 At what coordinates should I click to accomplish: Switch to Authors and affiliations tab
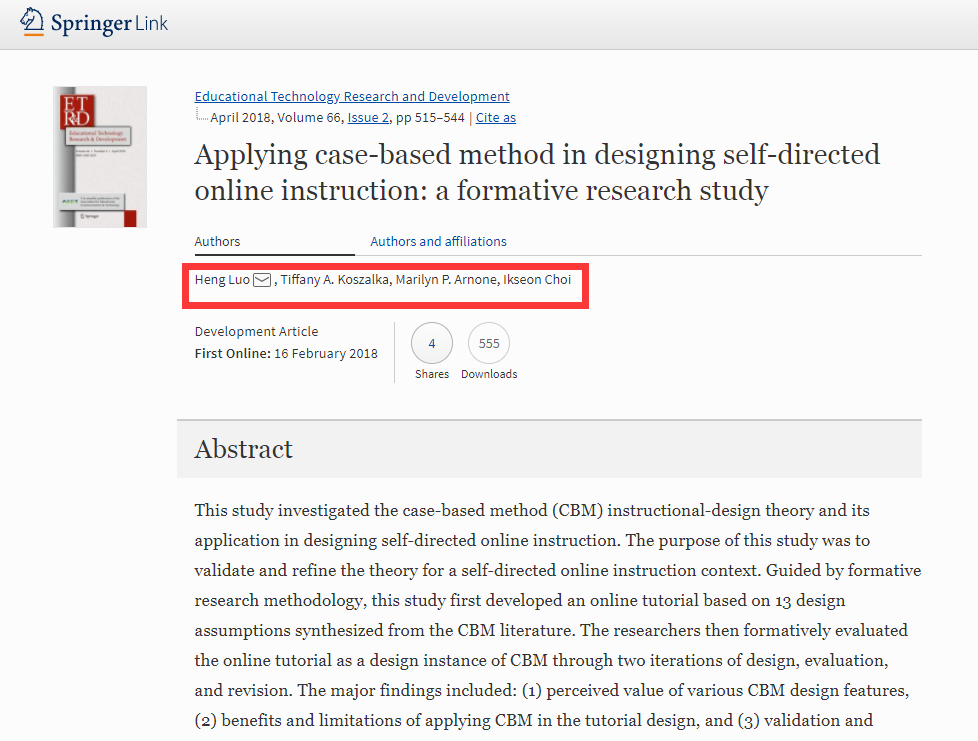point(438,241)
